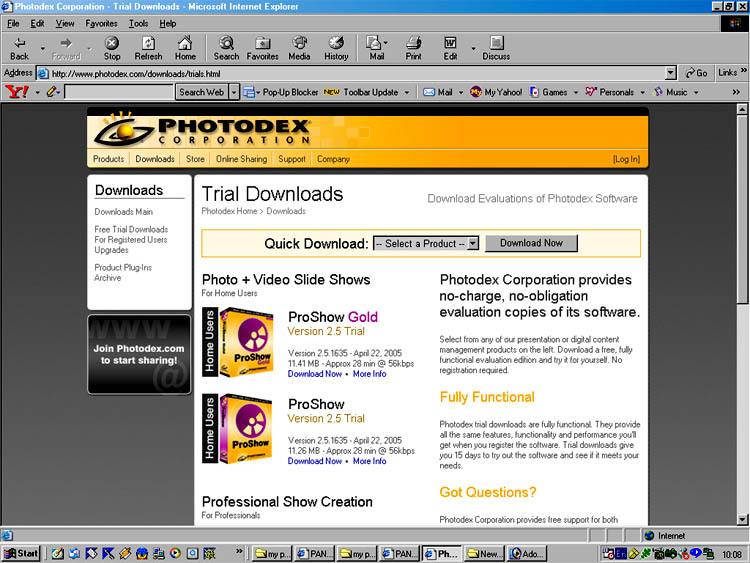The image size is (750, 563).
Task: Open the Tools menu
Action: 138,23
